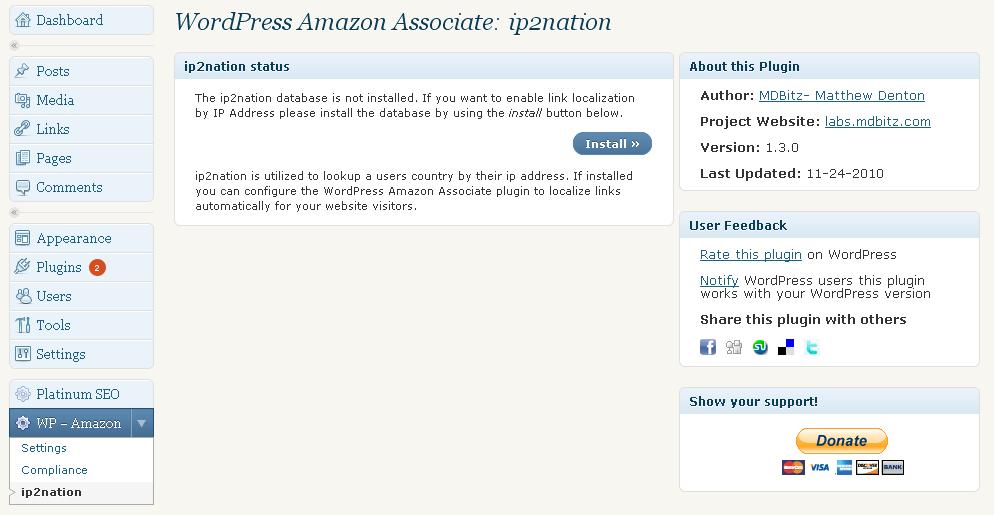
Task: Toggle the separator arrow below Comments
Action: [15, 212]
